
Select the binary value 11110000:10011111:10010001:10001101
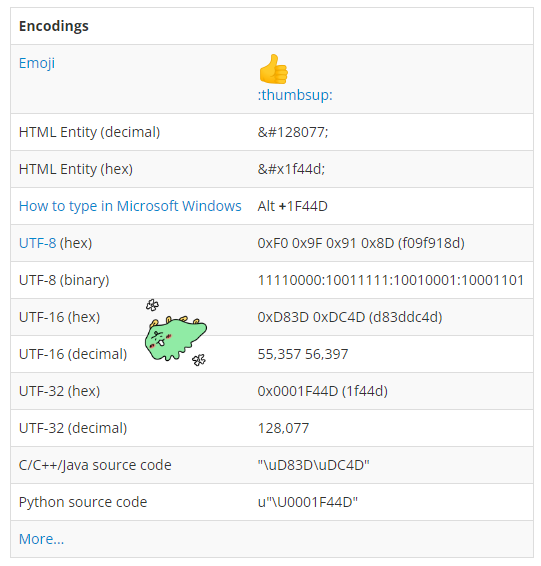tap(391, 280)
